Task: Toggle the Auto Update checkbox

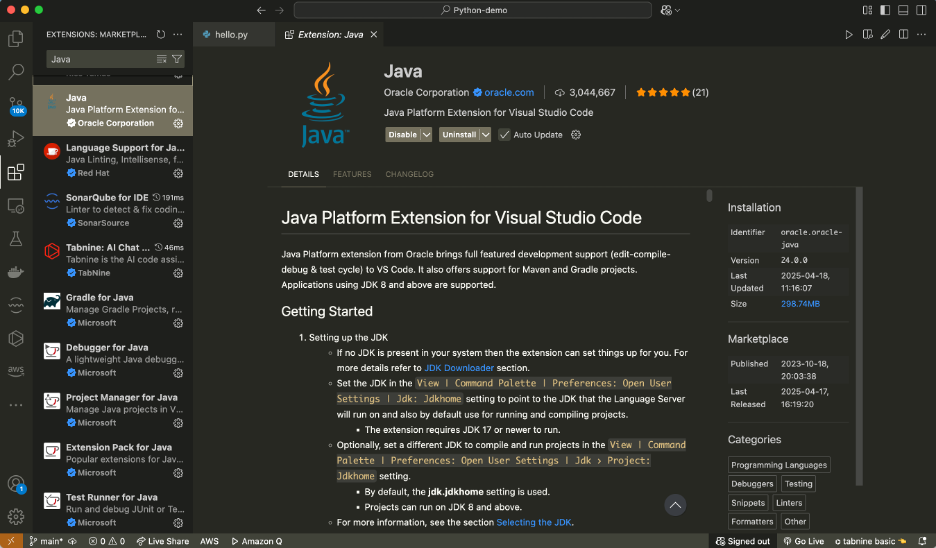Action: [505, 135]
